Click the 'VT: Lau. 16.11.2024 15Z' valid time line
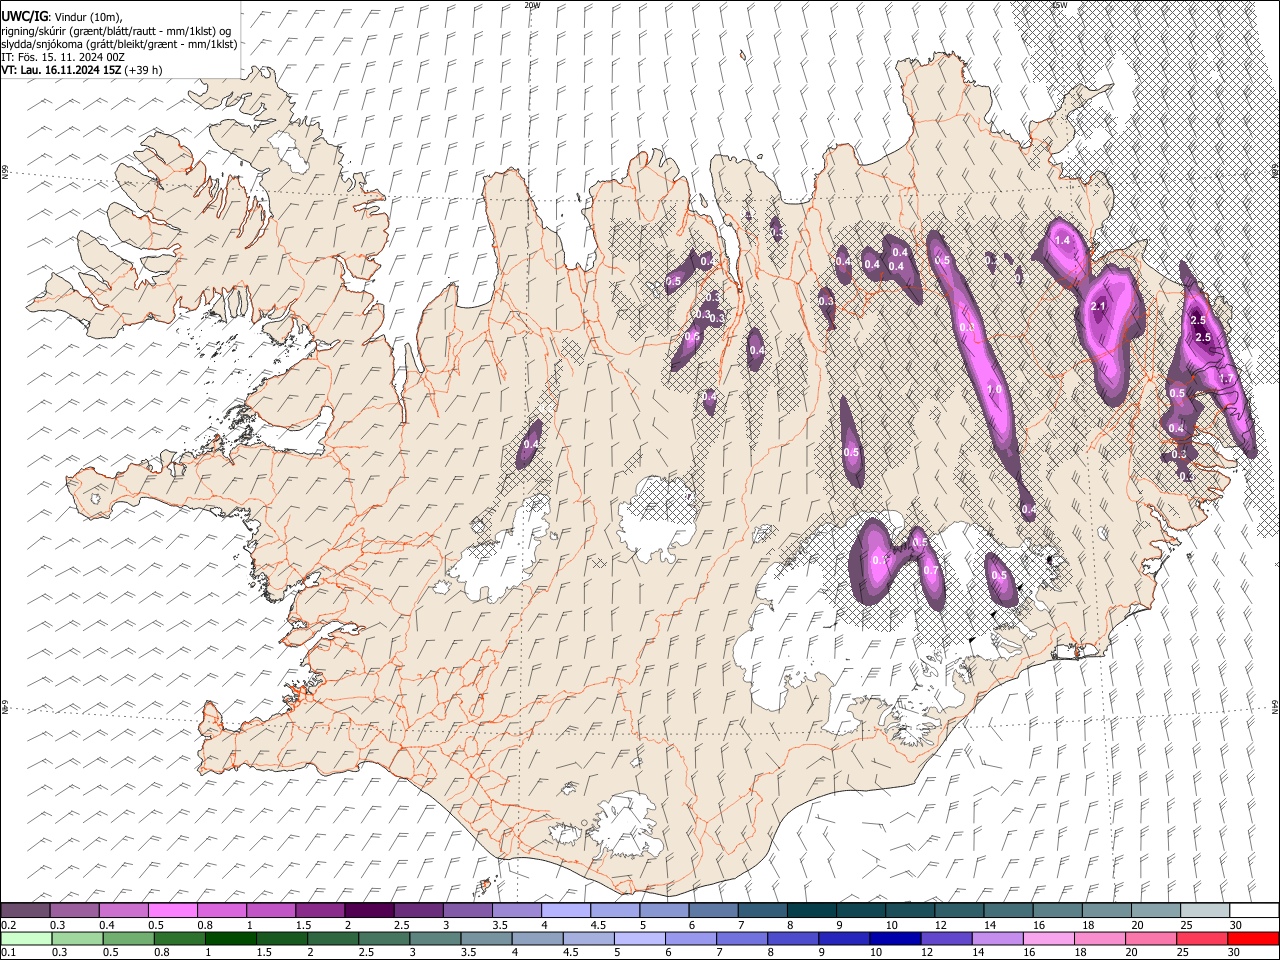Viewport: 1280px width, 960px height. pyautogui.click(x=82, y=70)
